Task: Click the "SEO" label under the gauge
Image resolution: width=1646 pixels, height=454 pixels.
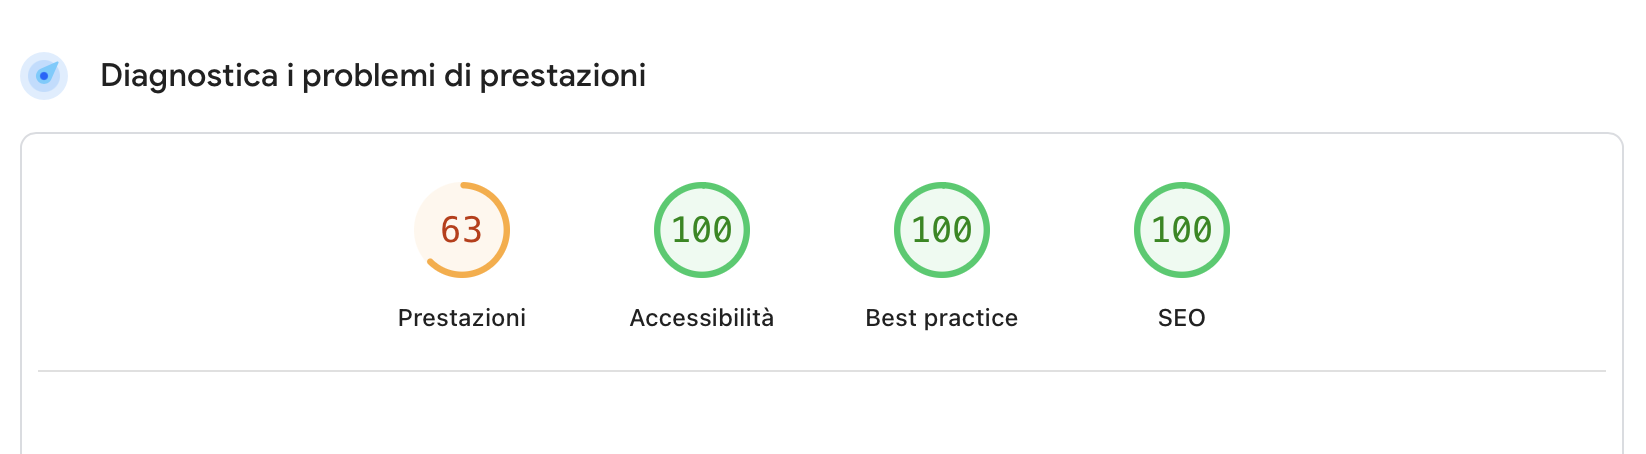Action: tap(1182, 318)
